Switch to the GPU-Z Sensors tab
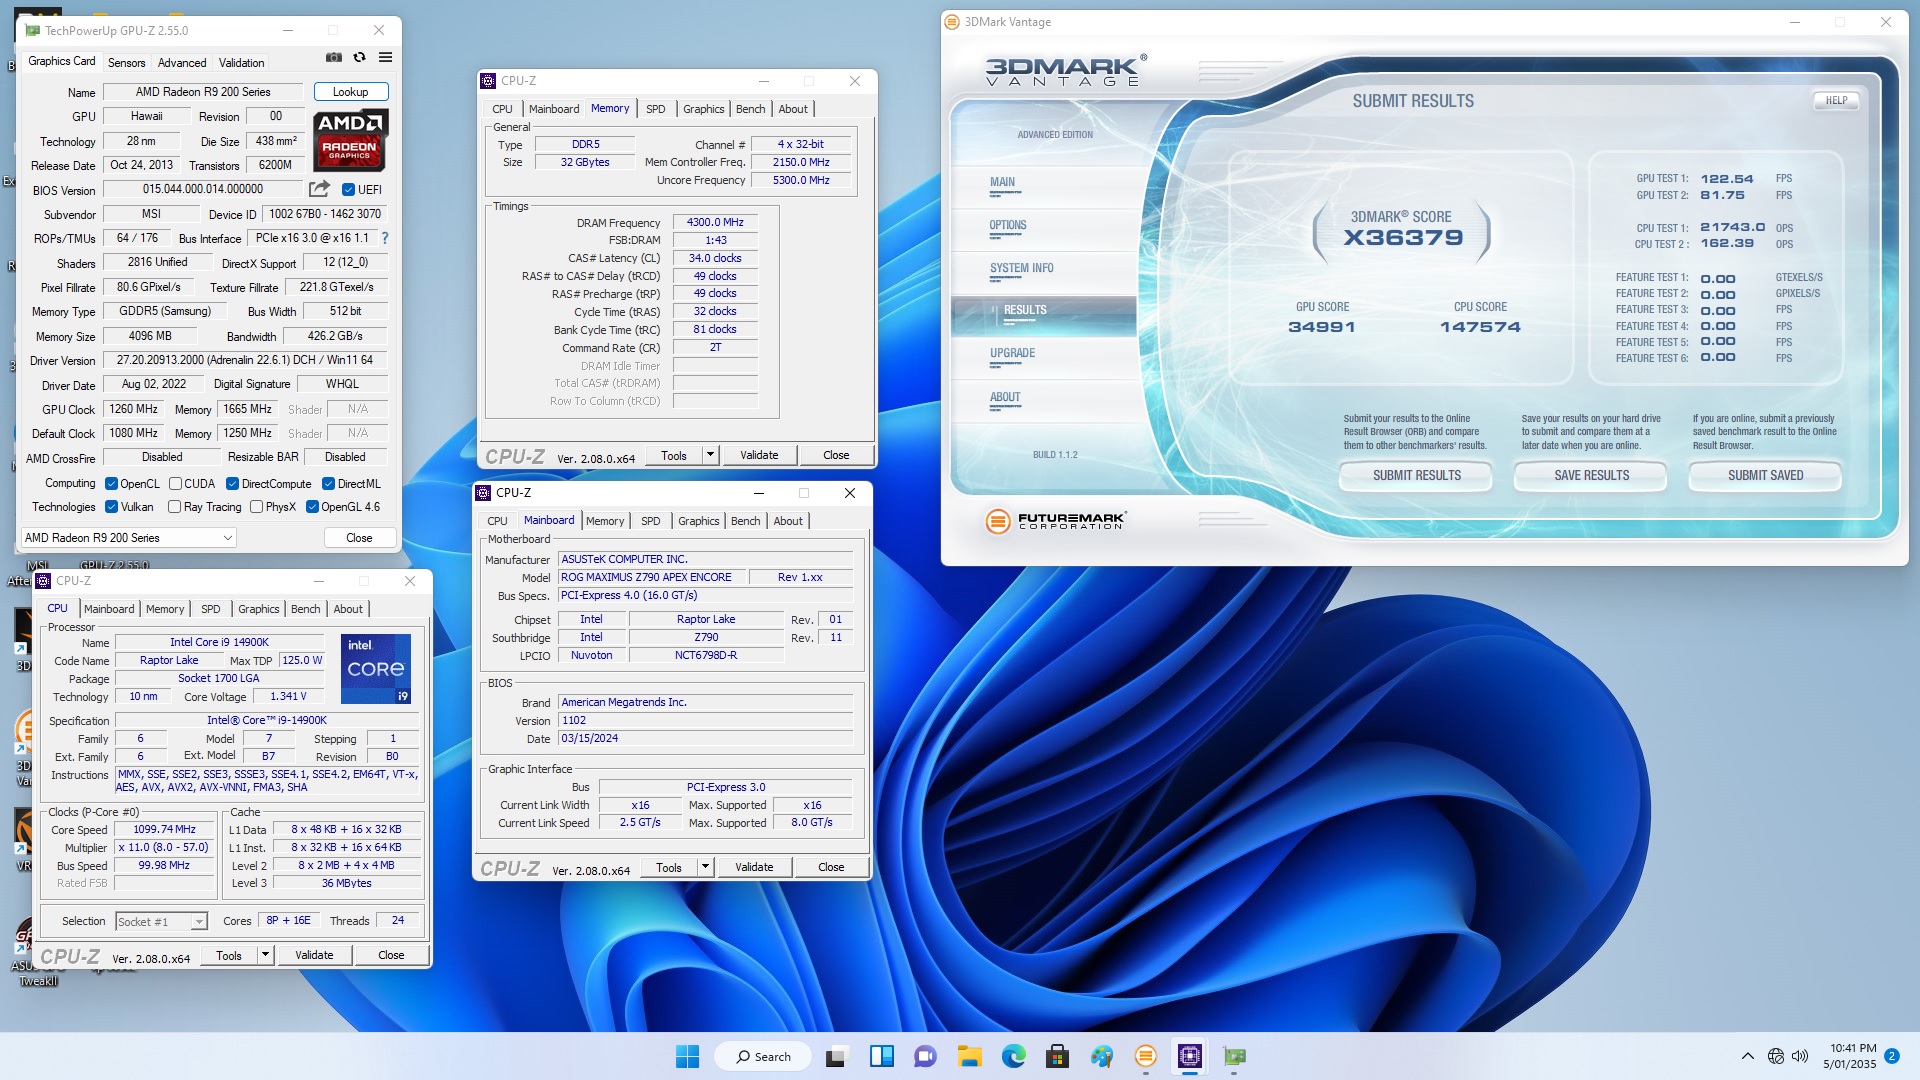Viewport: 1920px width, 1080px height. (x=127, y=62)
